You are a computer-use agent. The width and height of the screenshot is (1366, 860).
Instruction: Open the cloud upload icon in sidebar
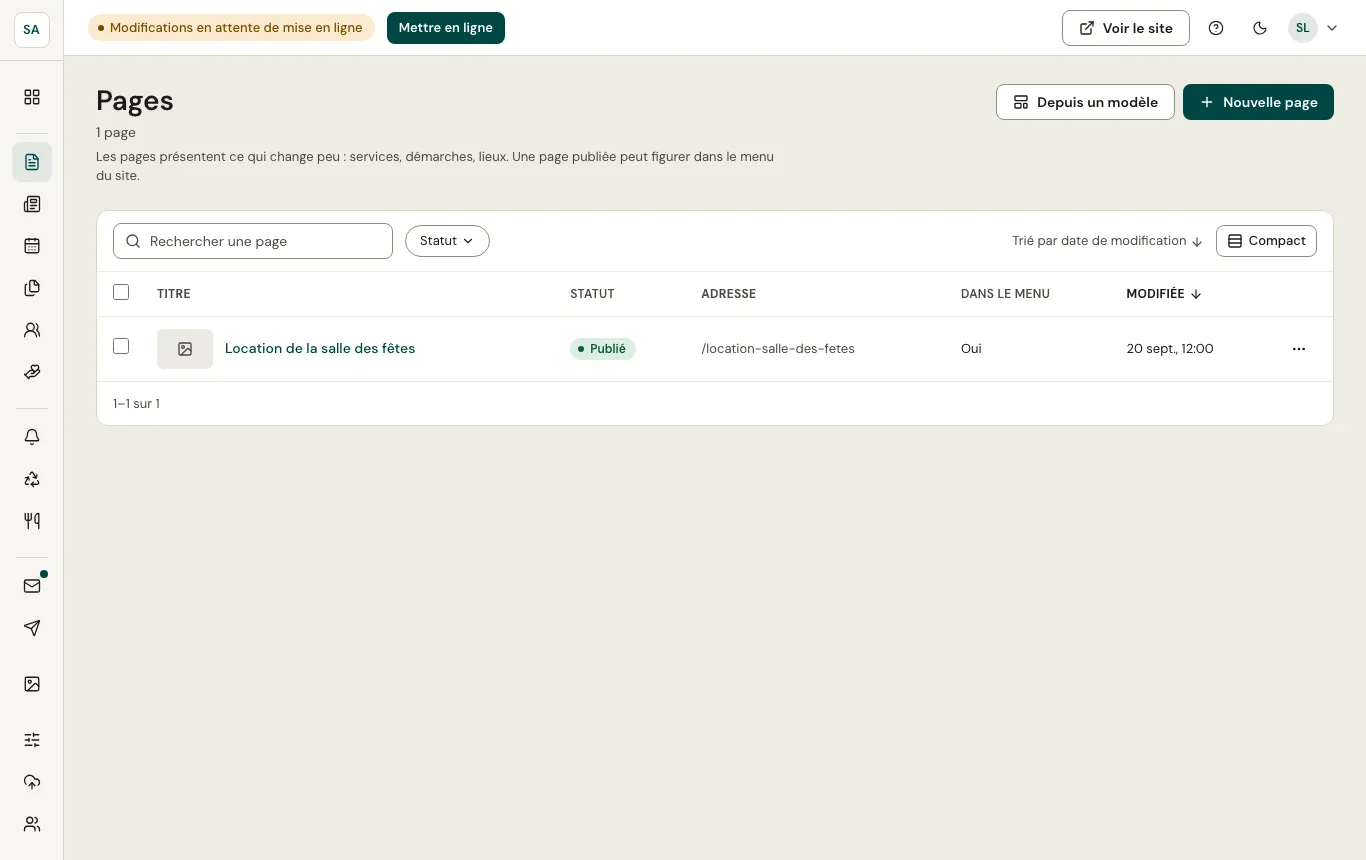point(32,782)
